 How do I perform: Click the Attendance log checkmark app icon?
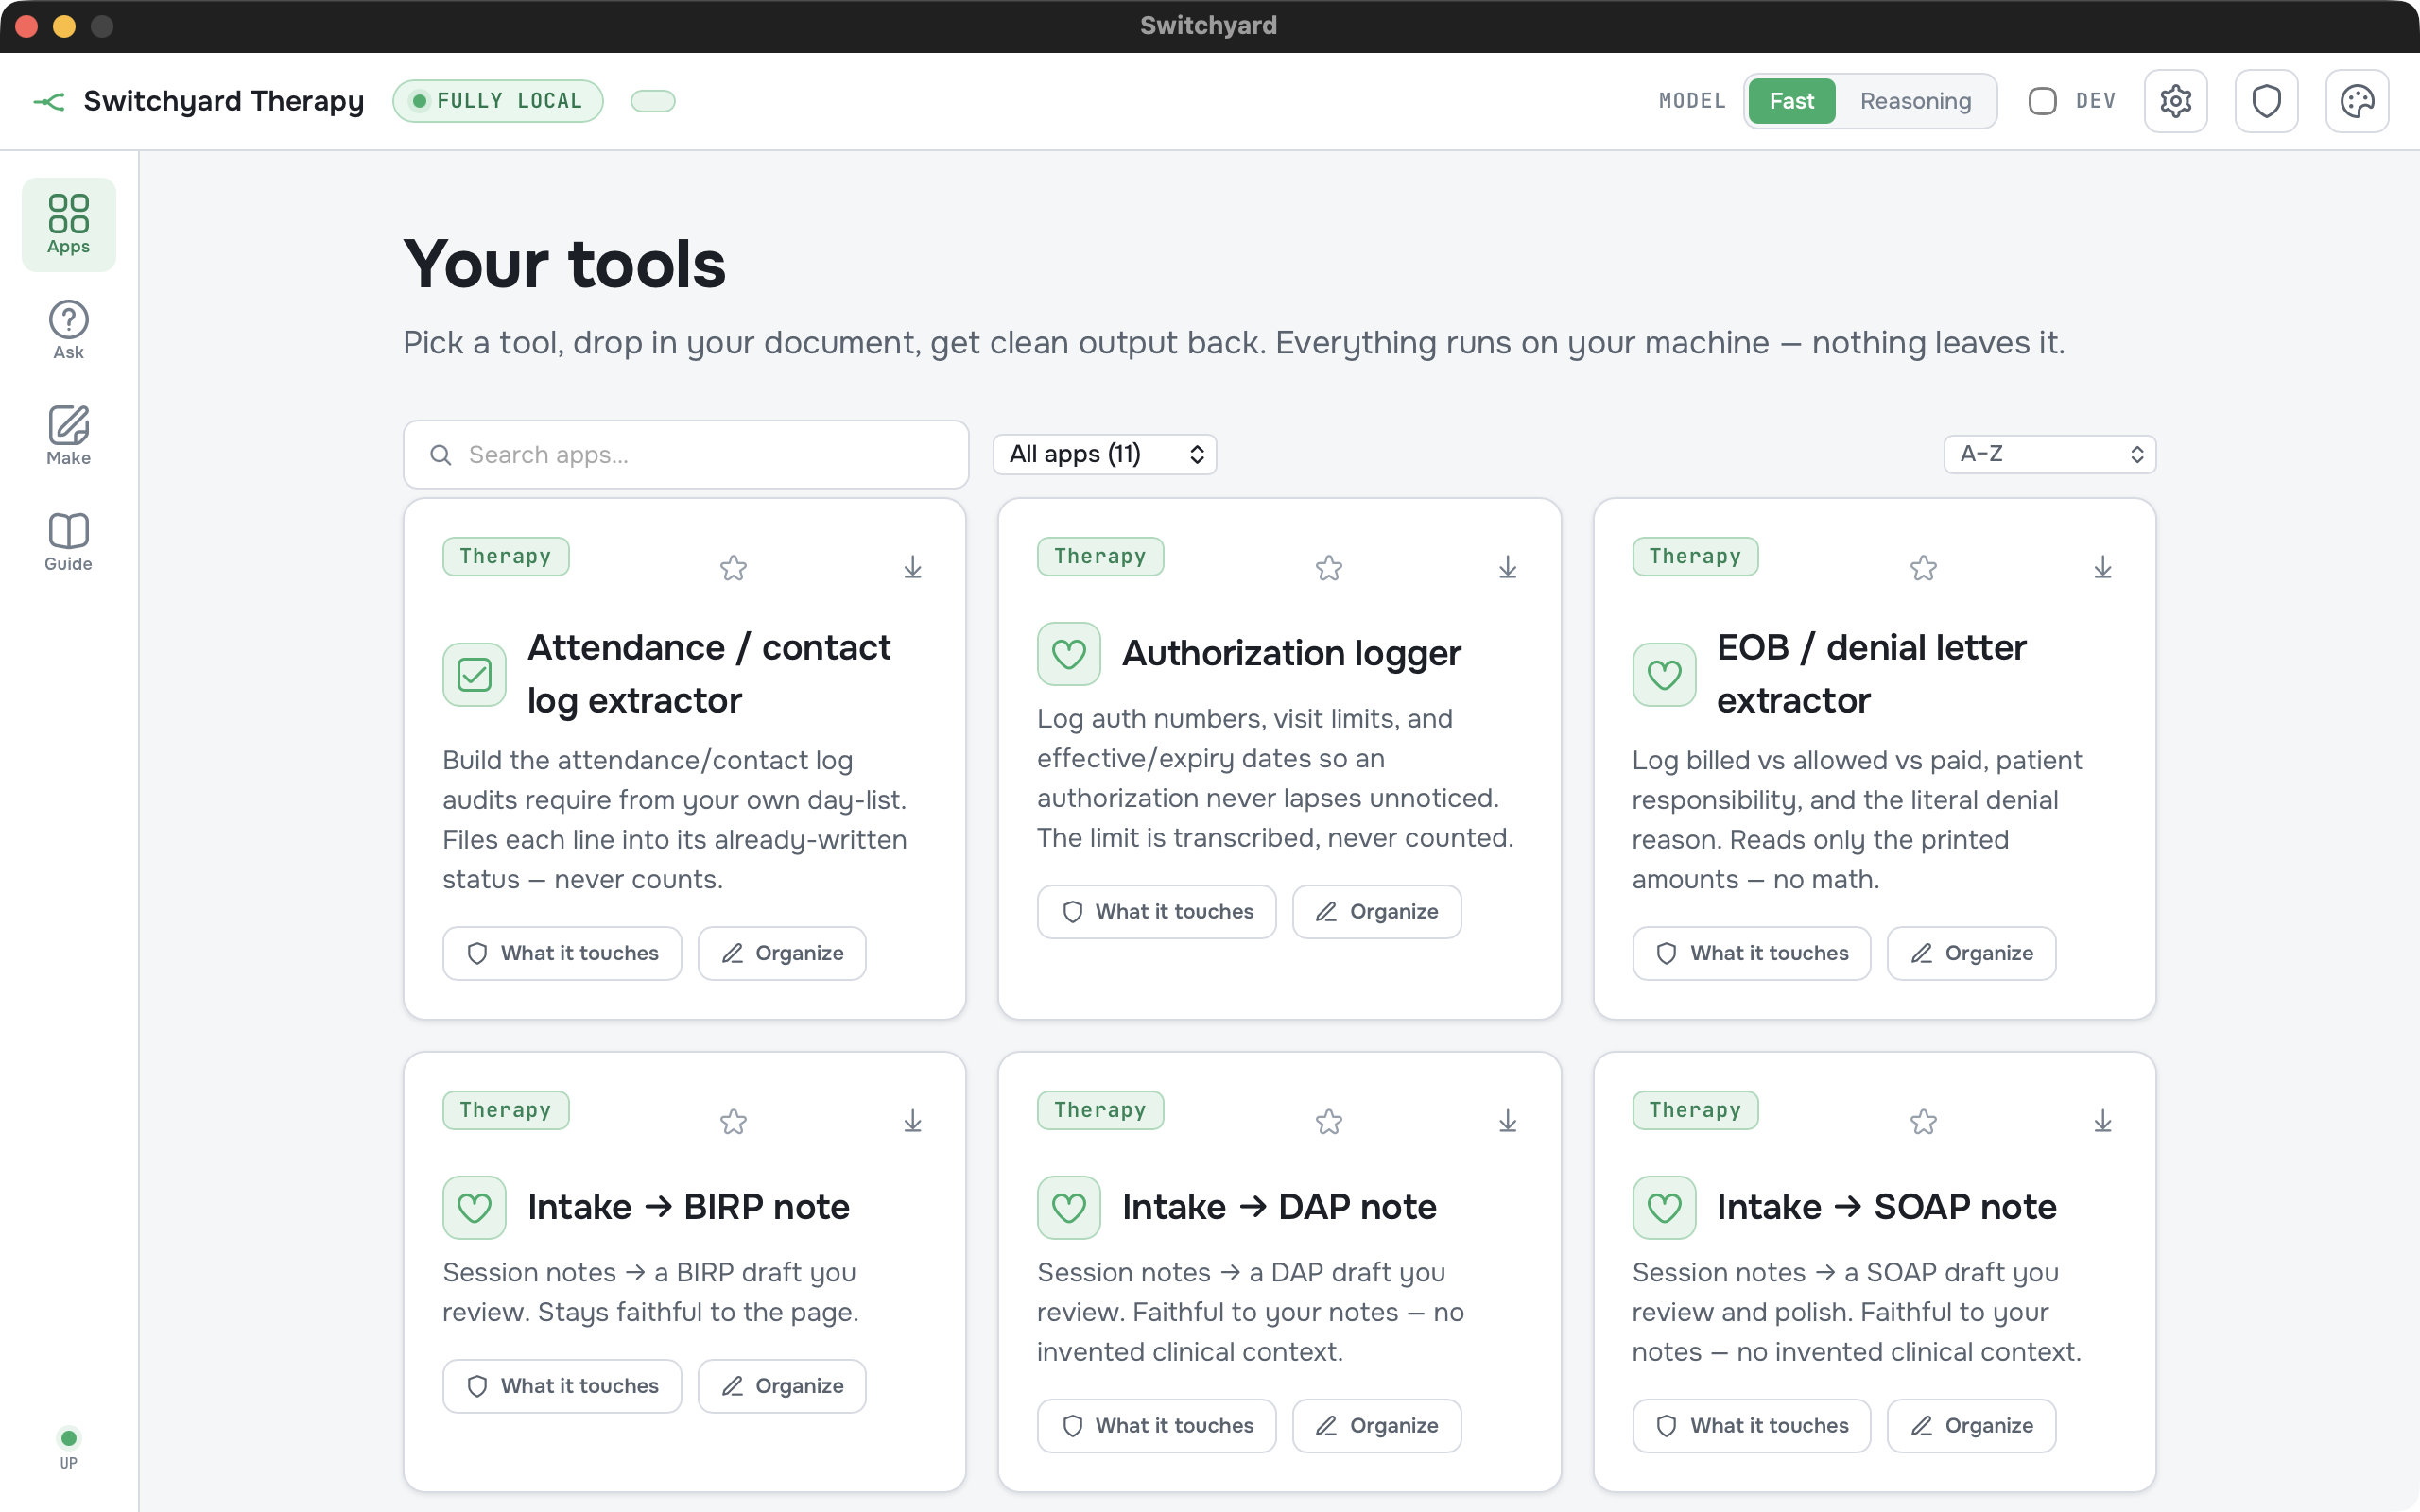click(474, 675)
